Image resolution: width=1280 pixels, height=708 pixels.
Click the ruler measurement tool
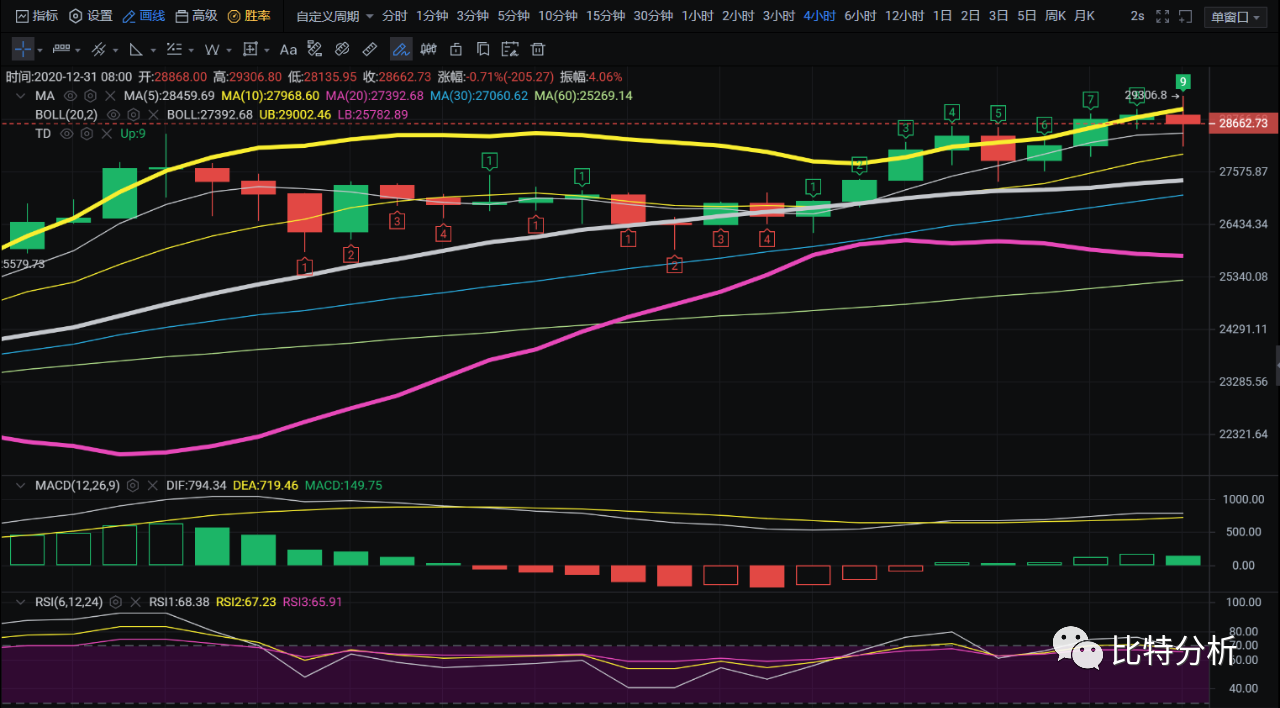369,49
